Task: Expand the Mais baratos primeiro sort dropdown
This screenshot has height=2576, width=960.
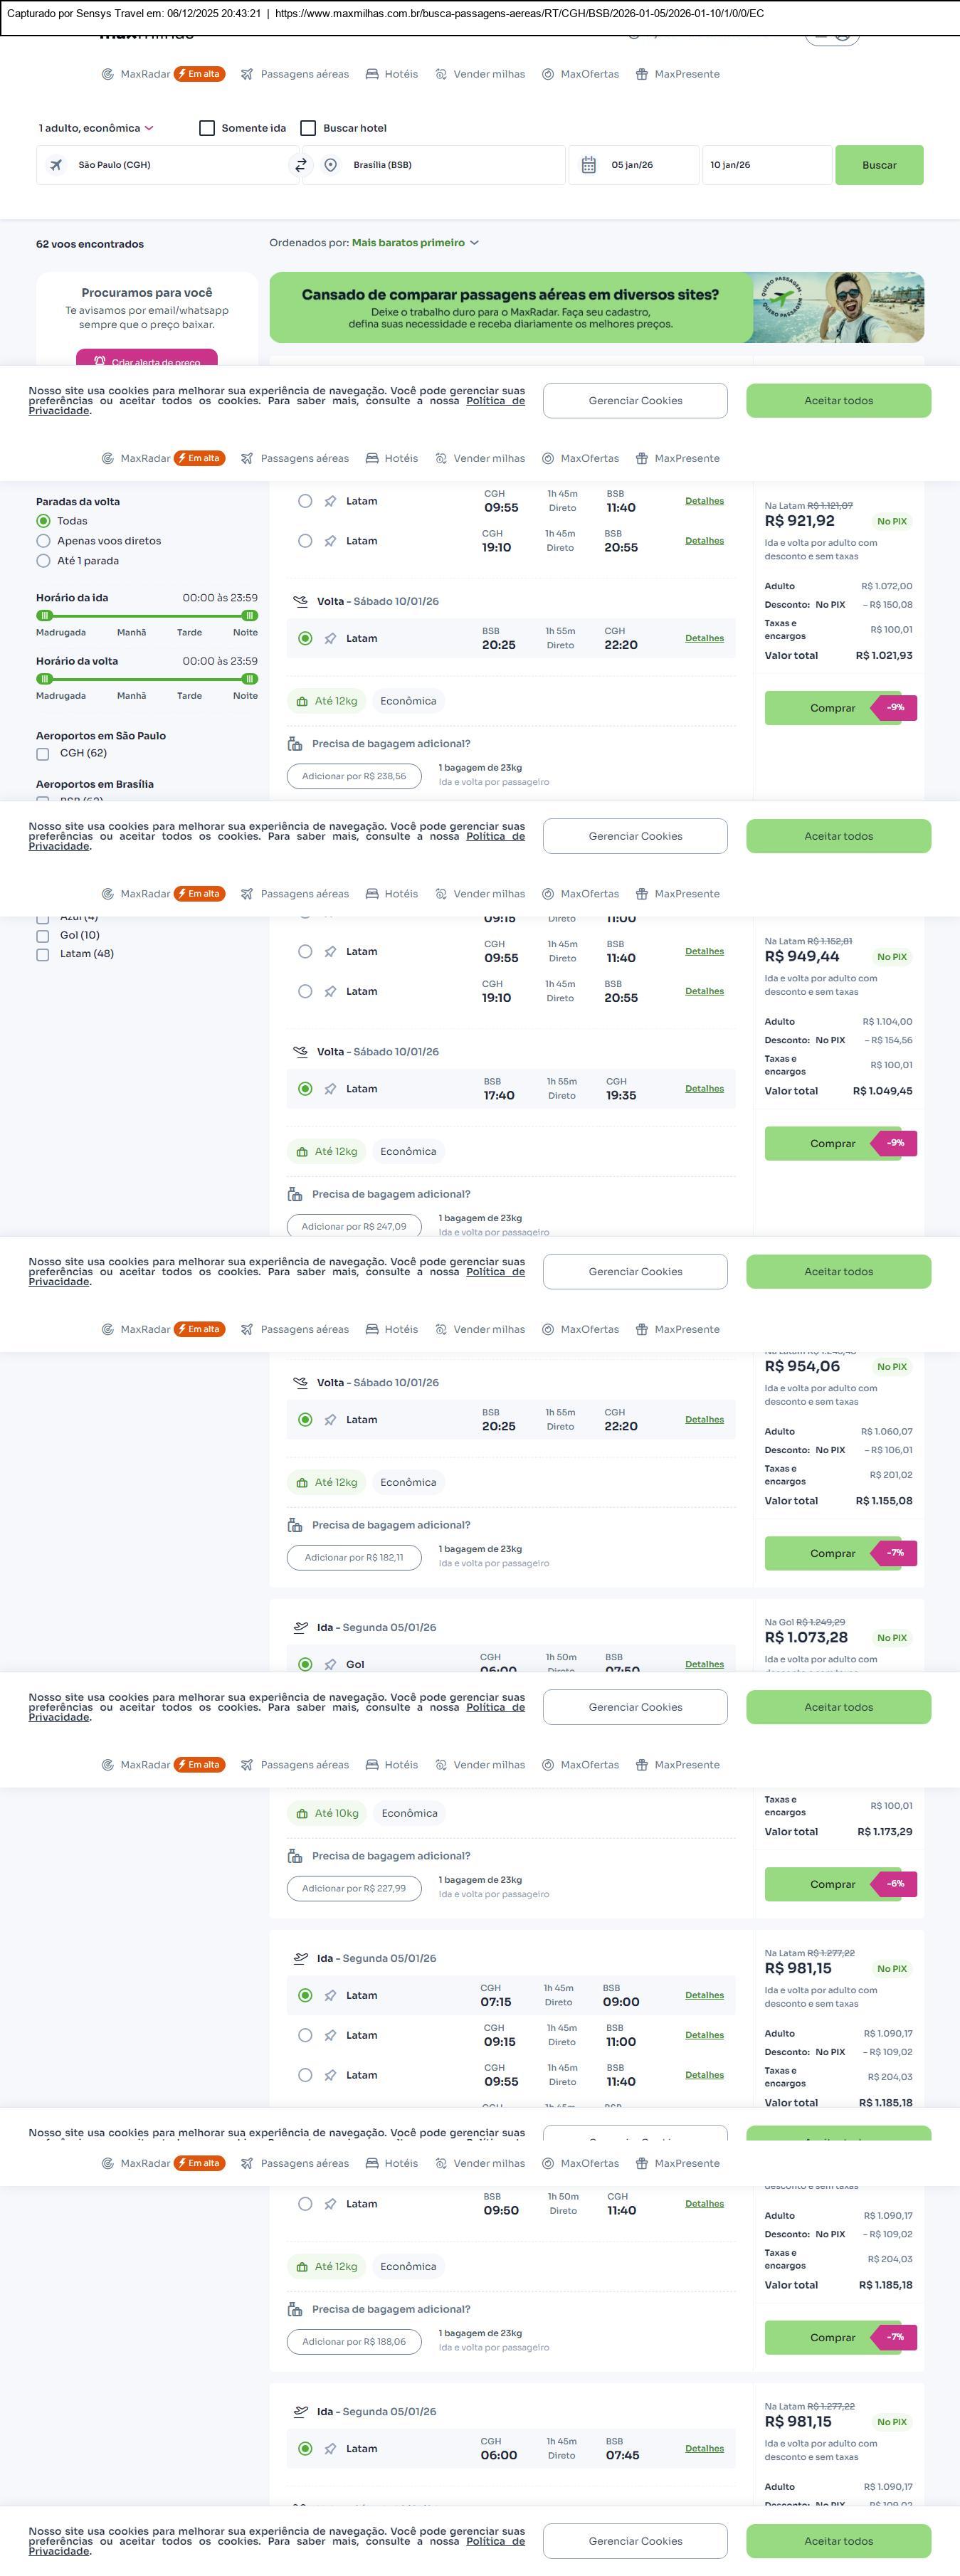Action: click(x=414, y=243)
